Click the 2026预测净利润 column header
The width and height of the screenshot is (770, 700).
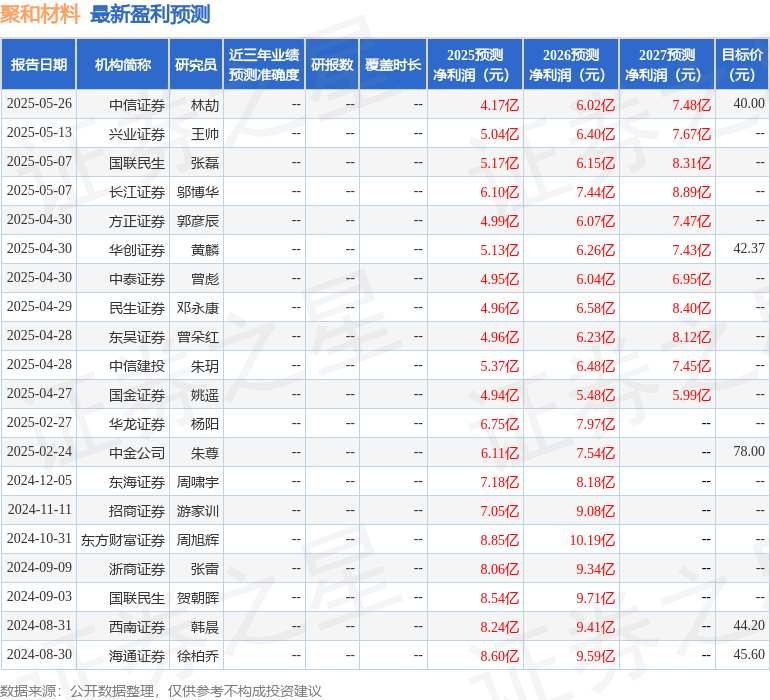click(571, 64)
